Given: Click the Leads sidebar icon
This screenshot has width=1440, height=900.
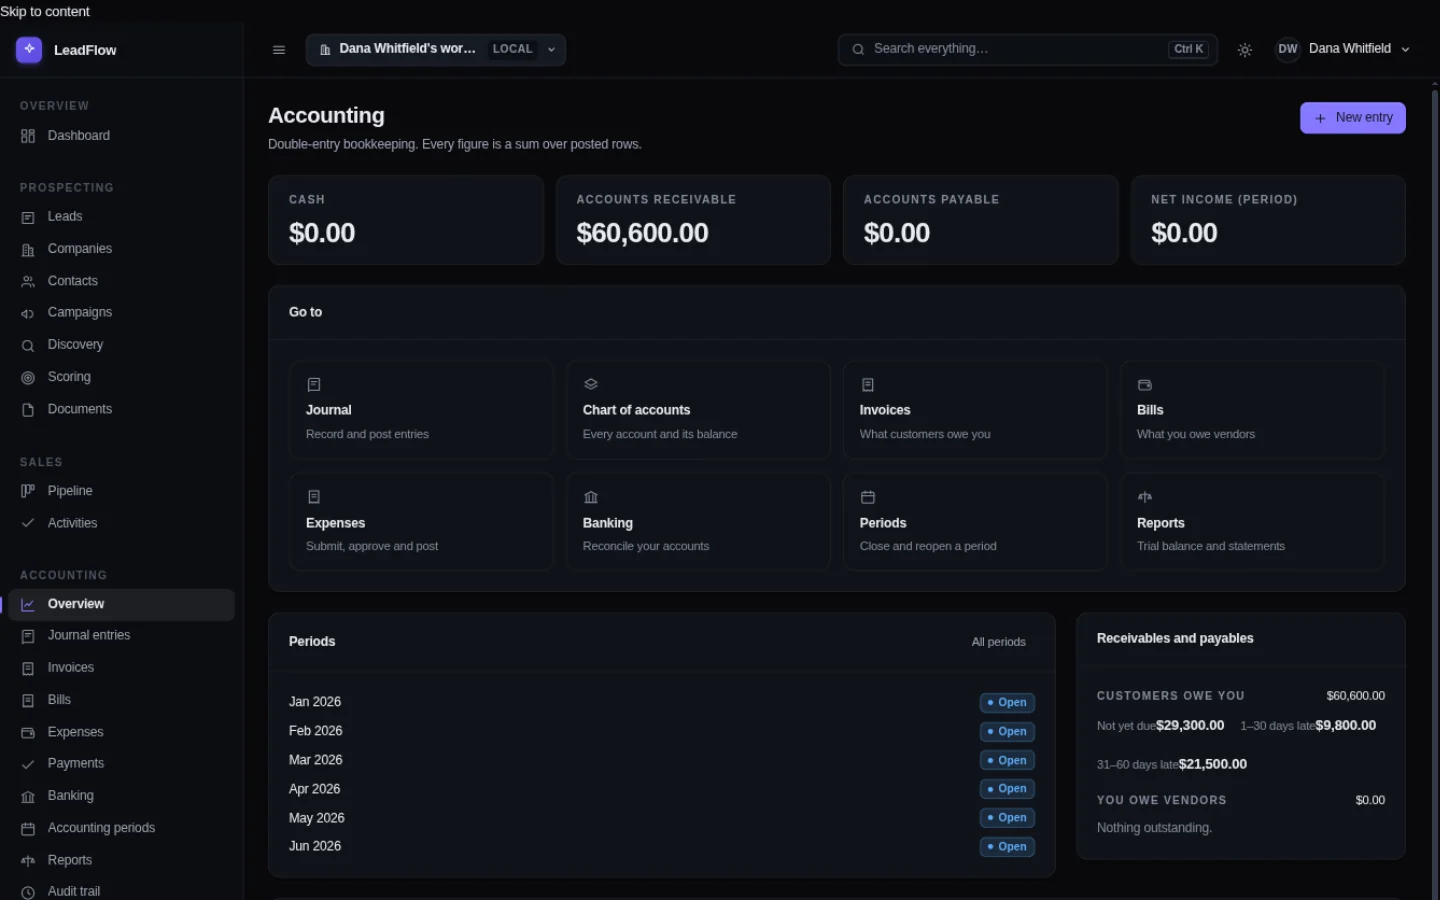Looking at the screenshot, I should point(28,217).
